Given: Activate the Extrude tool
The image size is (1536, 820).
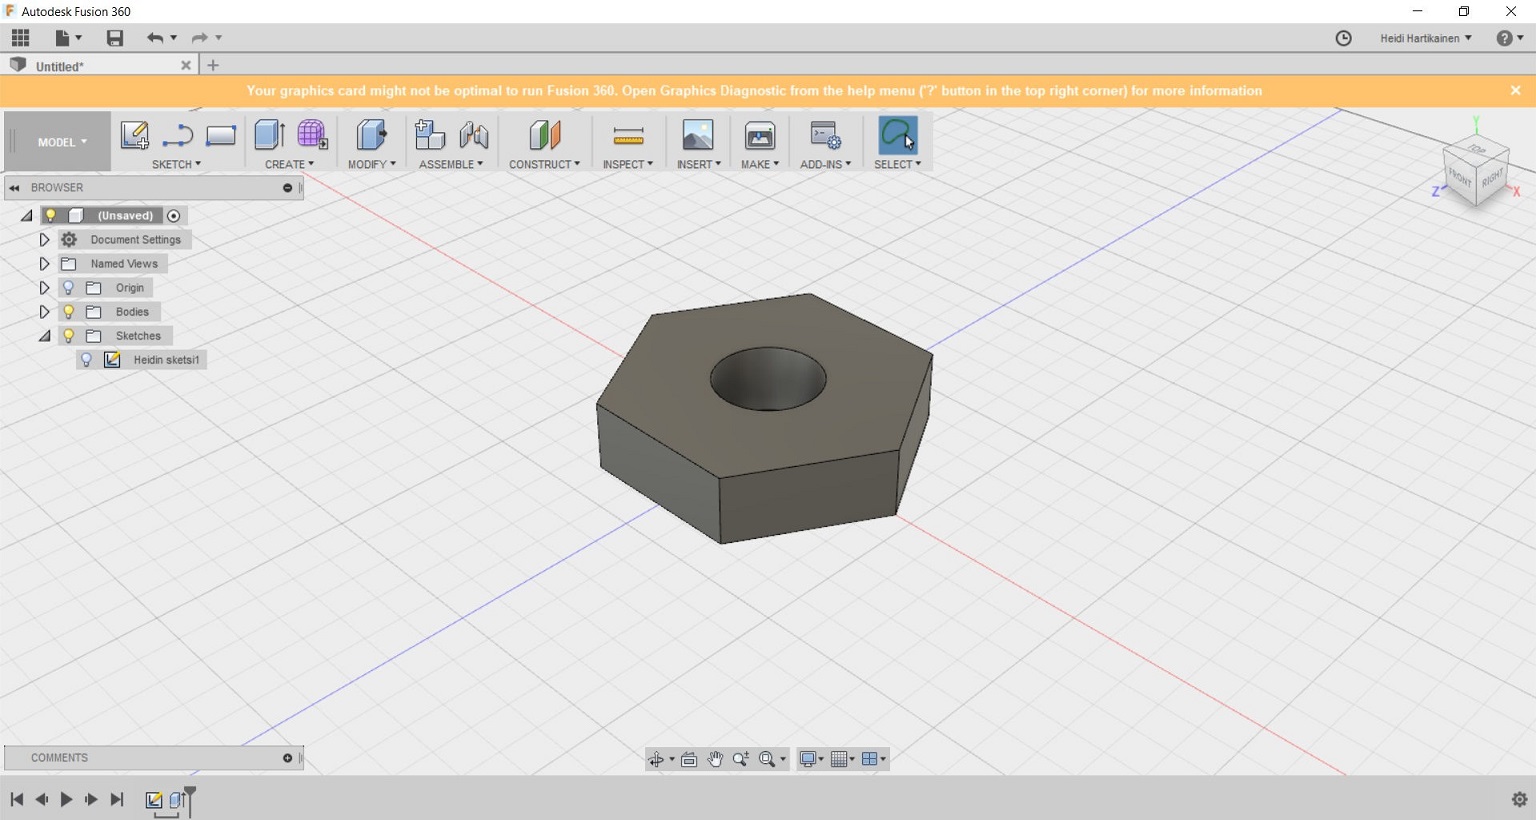Looking at the screenshot, I should (269, 135).
